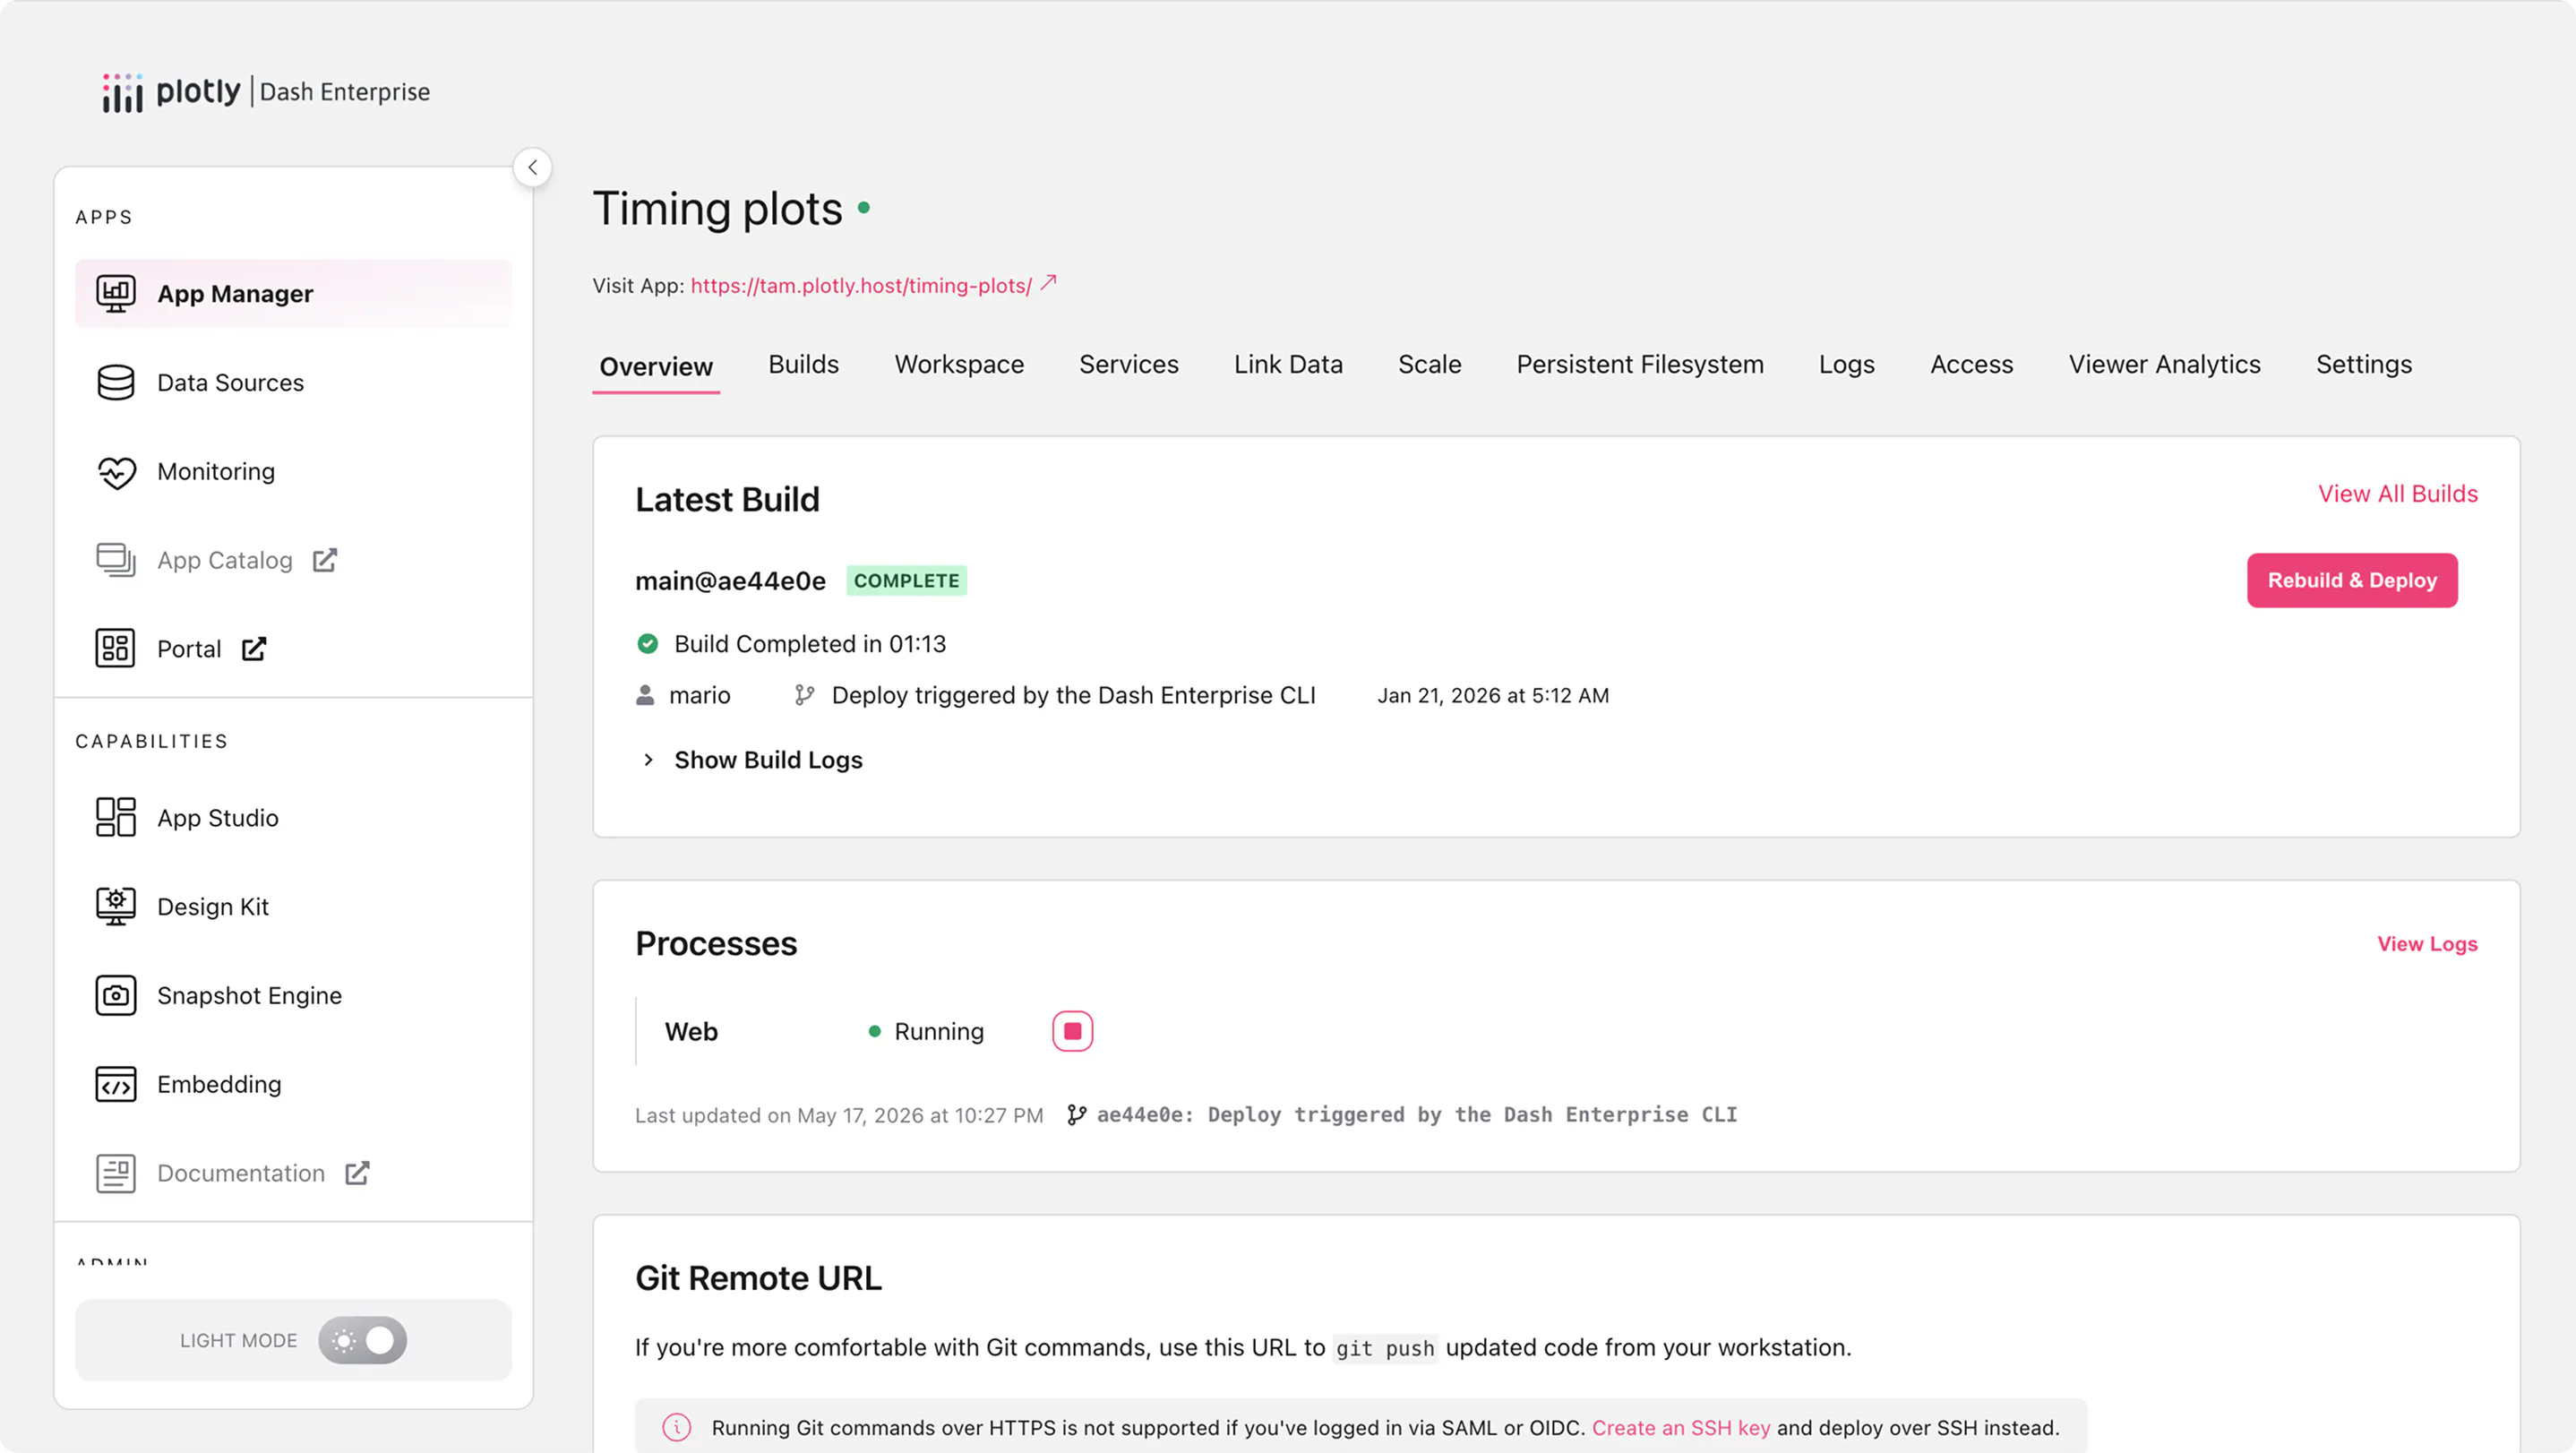This screenshot has width=2576, height=1453.
Task: Click the Design Kit icon
Action: 116,906
